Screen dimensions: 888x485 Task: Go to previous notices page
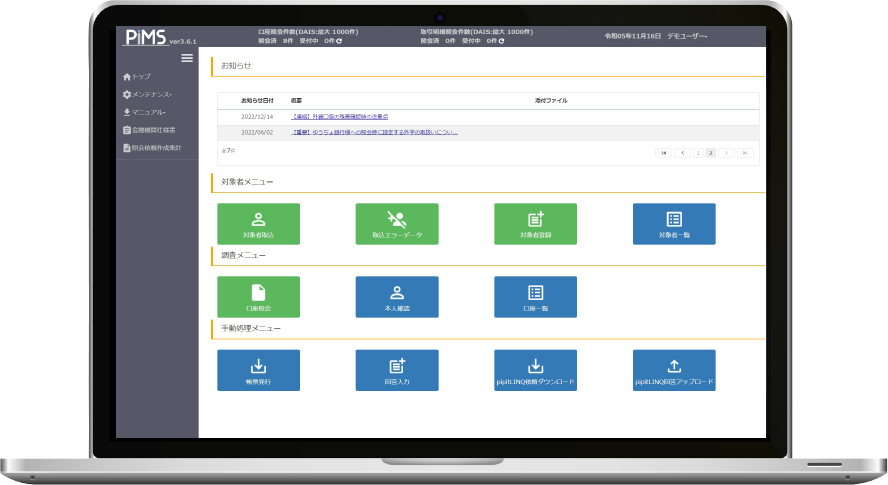(682, 153)
